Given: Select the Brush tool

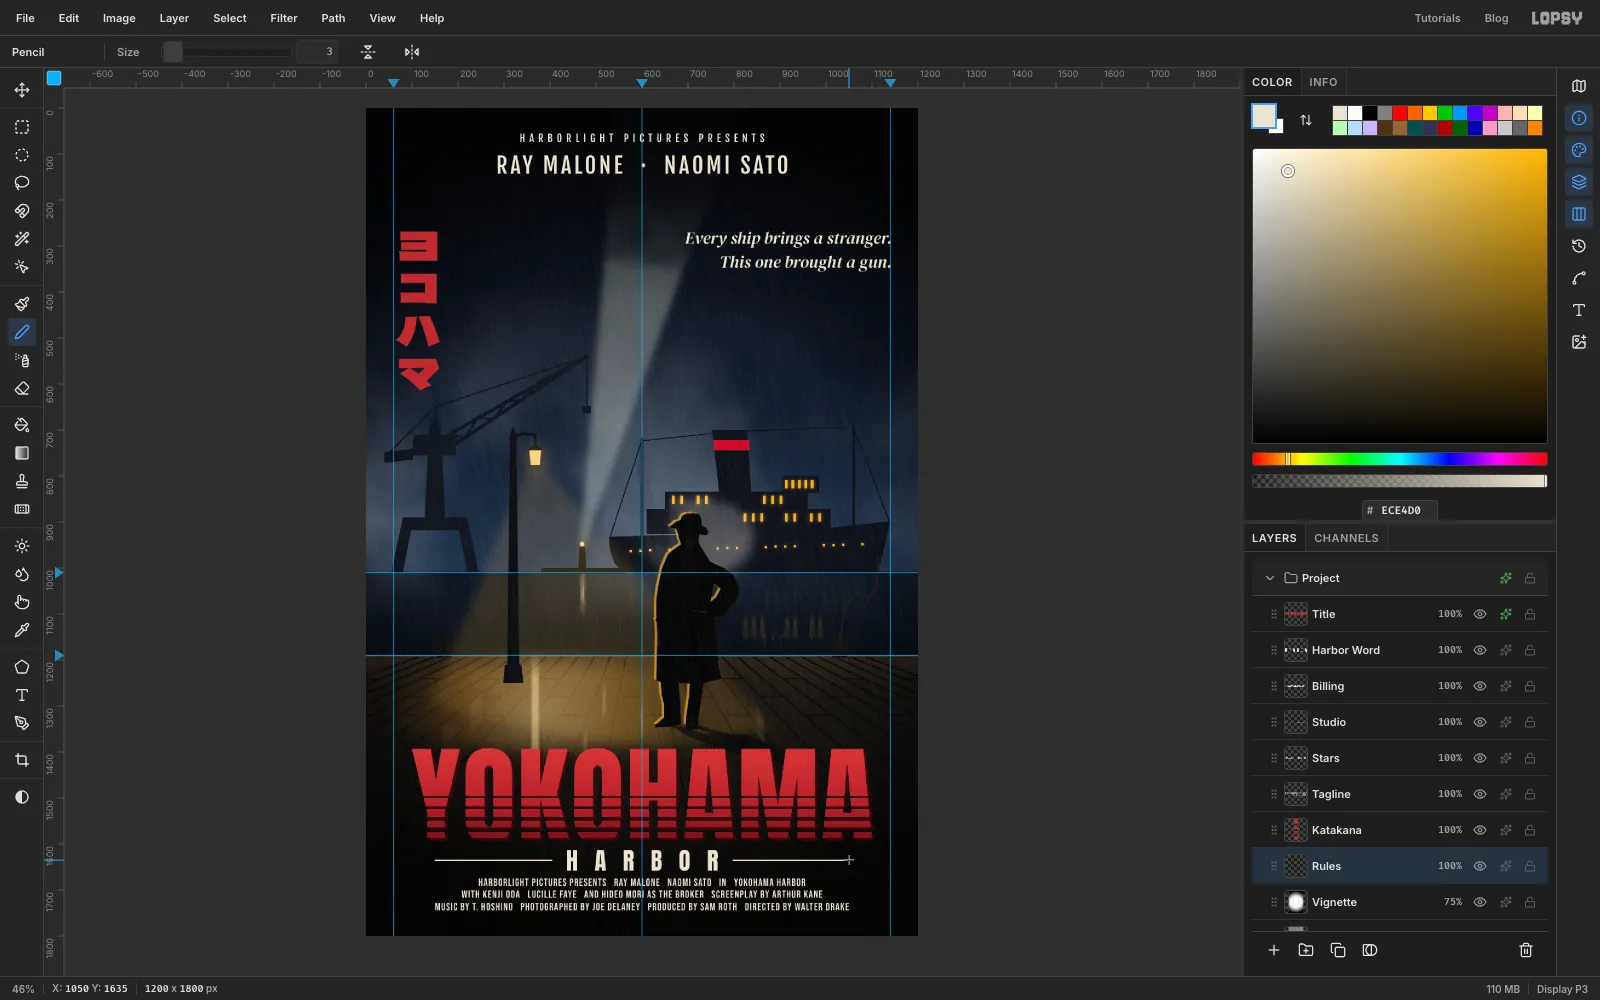Looking at the screenshot, I should coord(22,304).
